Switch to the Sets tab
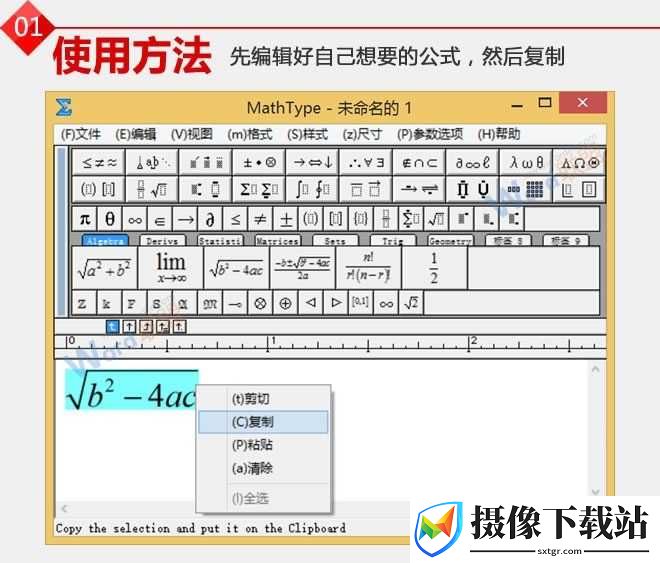 point(335,241)
